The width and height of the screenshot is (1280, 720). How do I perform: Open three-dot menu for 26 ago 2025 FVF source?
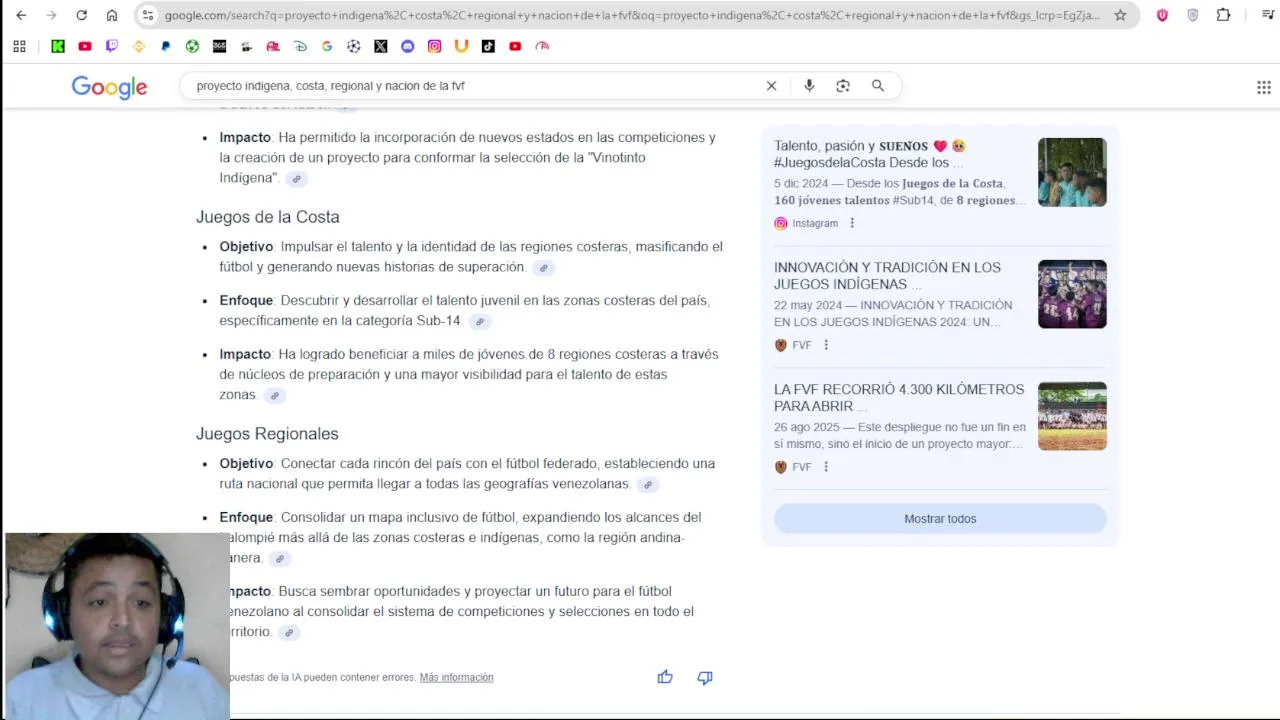826,467
